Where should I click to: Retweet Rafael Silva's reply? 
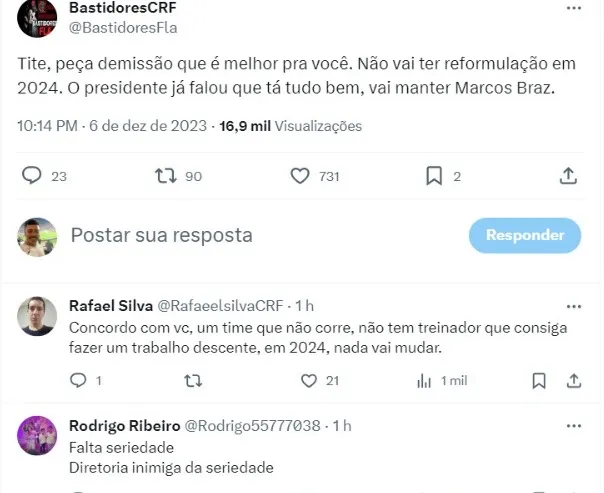pos(194,380)
